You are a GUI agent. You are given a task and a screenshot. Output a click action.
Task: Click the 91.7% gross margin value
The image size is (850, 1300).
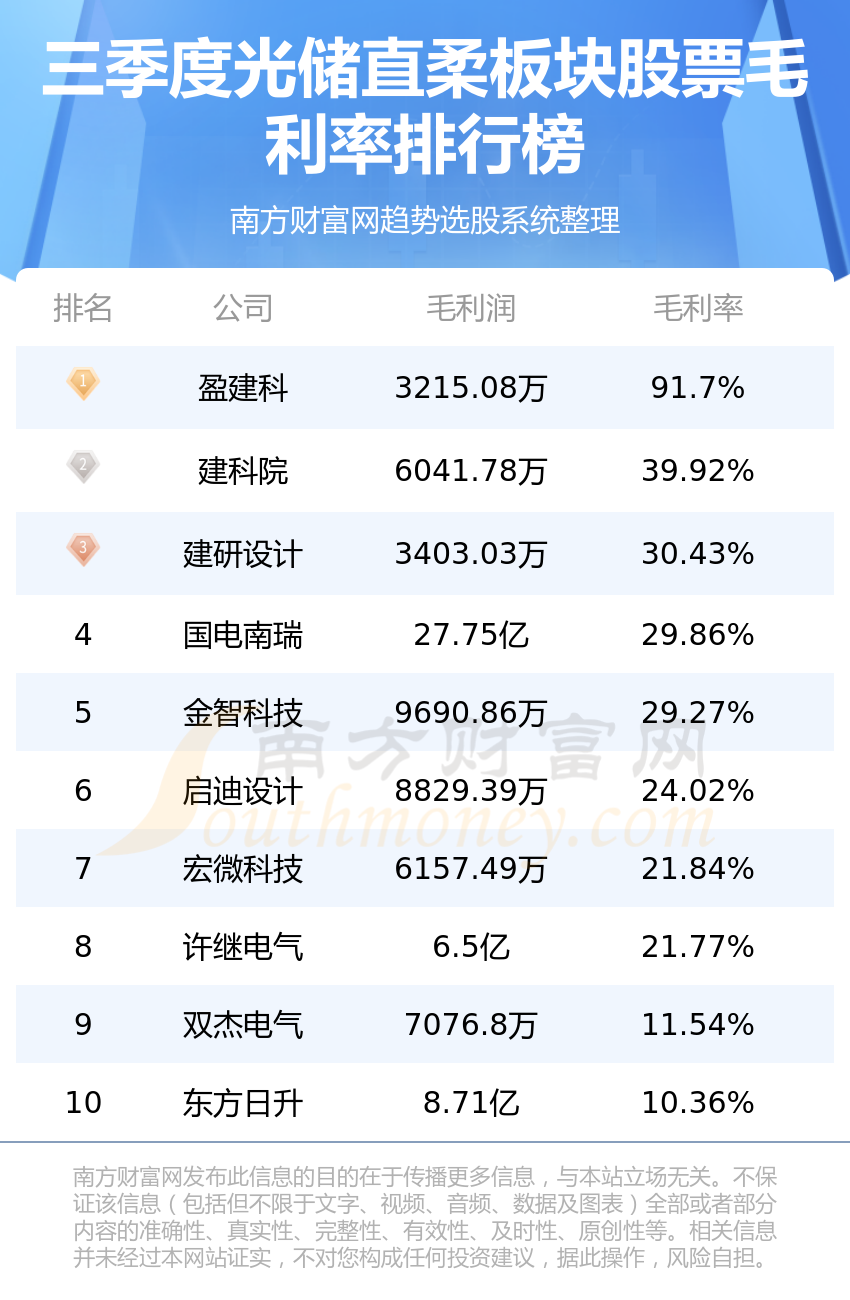tap(698, 388)
